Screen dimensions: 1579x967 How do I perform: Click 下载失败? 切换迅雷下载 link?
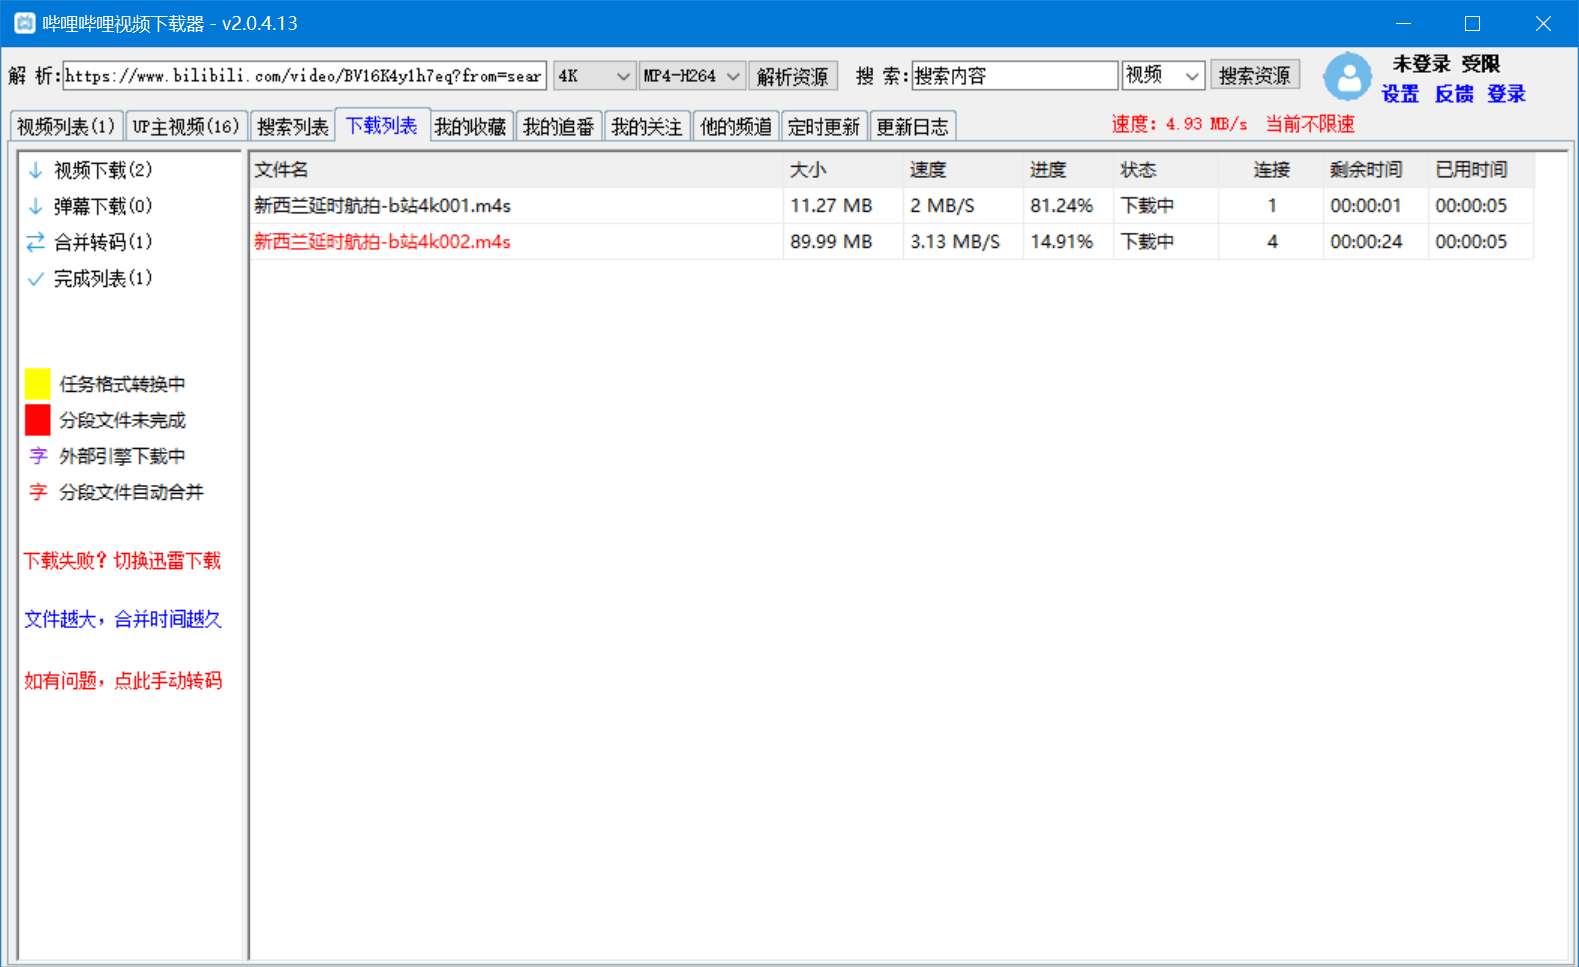(122, 561)
